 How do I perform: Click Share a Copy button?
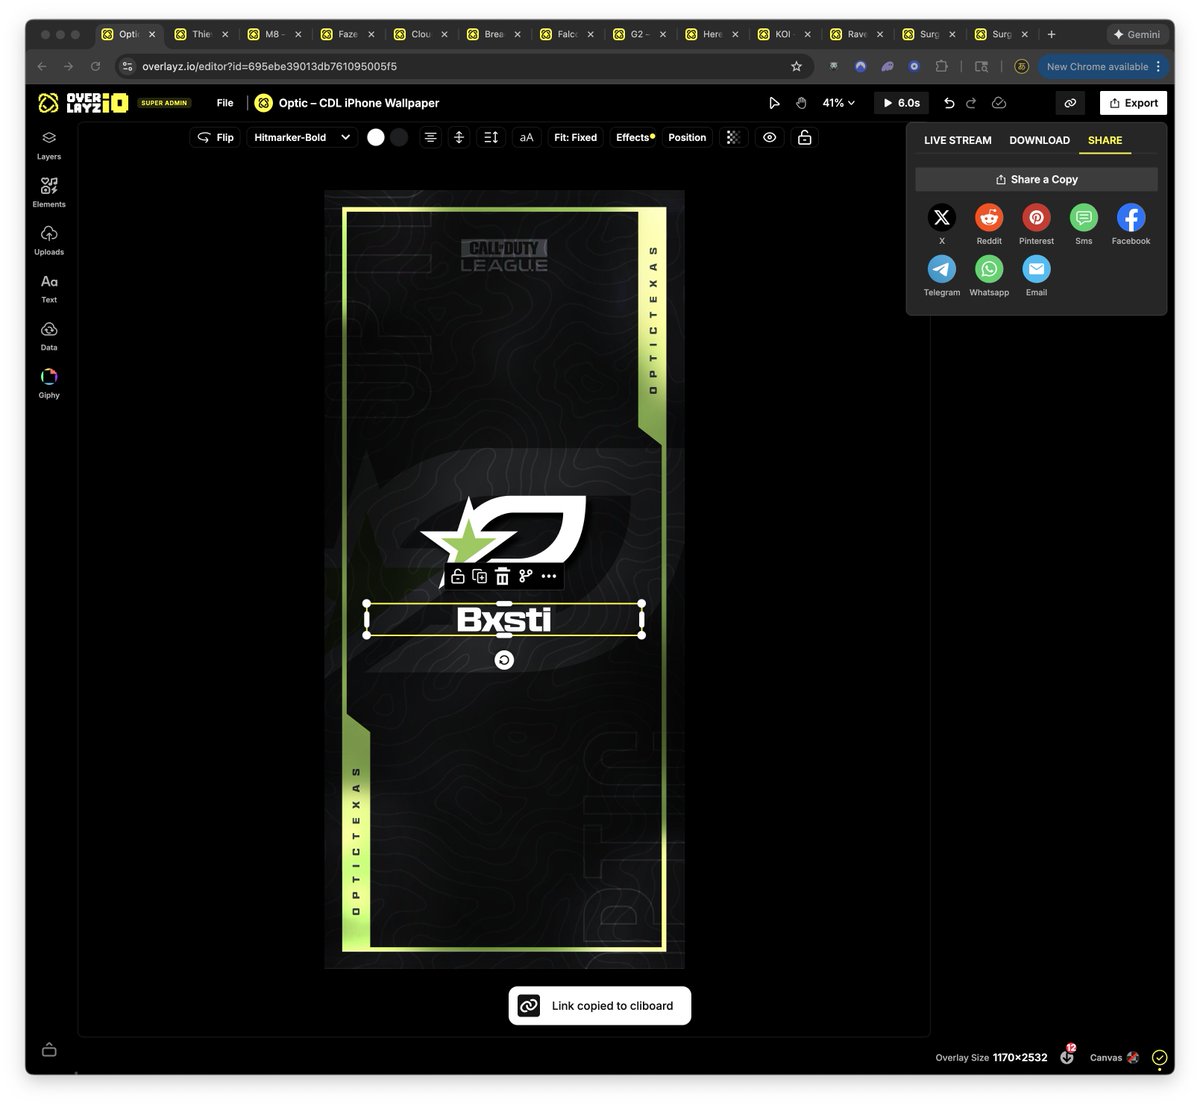[x=1036, y=179]
